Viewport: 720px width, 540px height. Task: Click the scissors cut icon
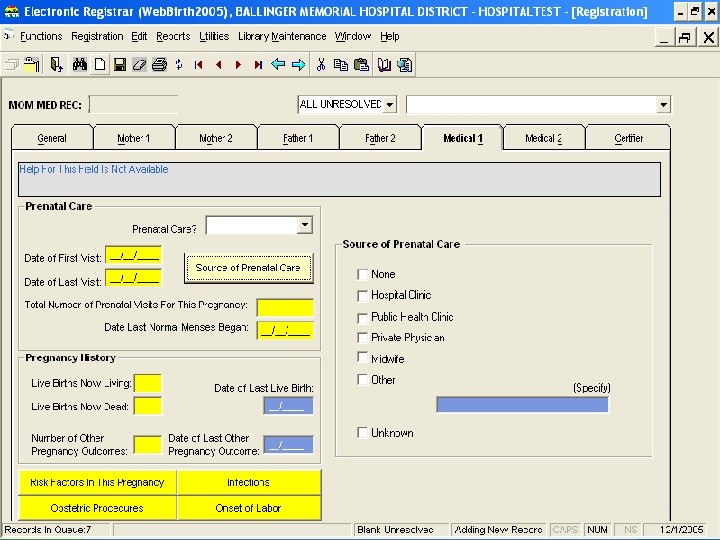pyautogui.click(x=321, y=65)
